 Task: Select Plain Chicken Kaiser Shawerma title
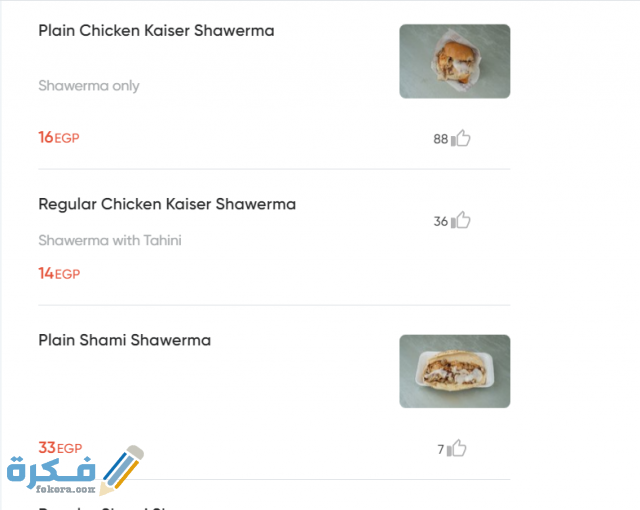156,31
